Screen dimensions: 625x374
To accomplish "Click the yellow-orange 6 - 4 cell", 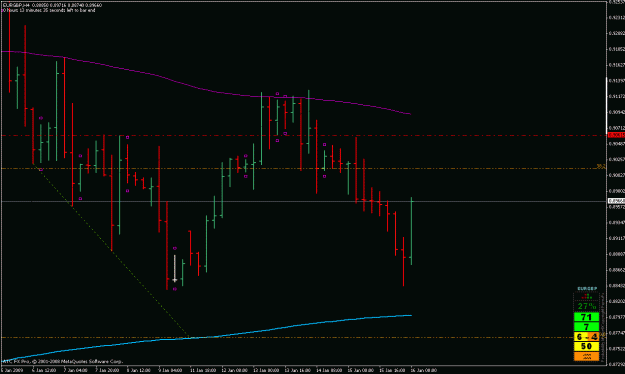I will [x=586, y=337].
